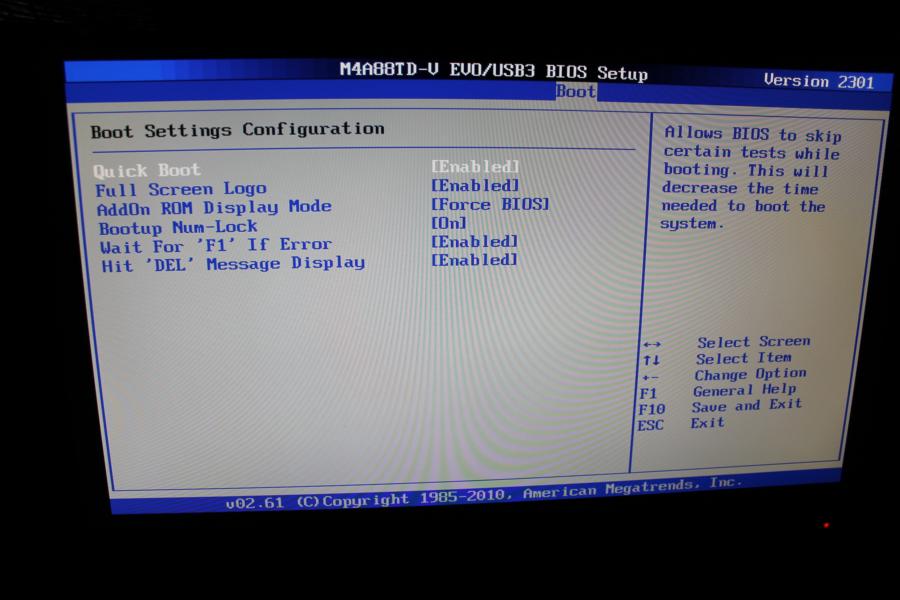This screenshot has width=900, height=600.
Task: Toggle the Bootup Num-Lock [On] value
Action: tap(449, 223)
